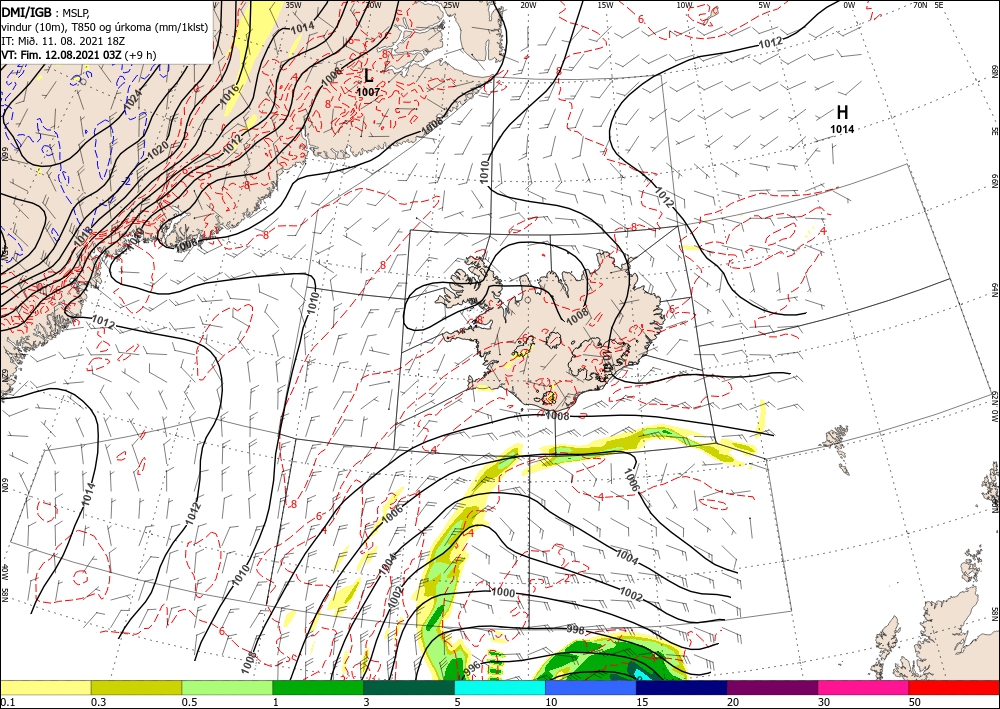The image size is (1000, 709).
Task: Click the 'DMI/IGB' title text
Action: (26, 11)
